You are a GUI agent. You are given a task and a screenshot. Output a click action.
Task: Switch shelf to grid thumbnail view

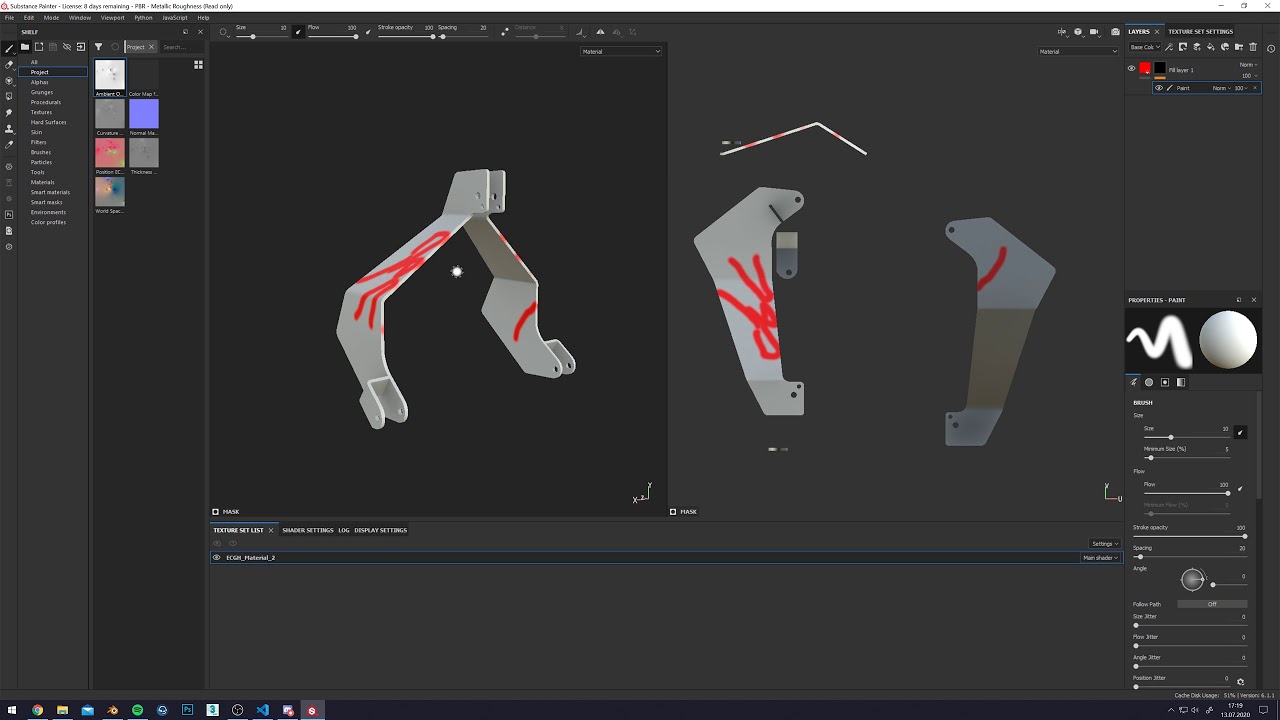pos(198,65)
